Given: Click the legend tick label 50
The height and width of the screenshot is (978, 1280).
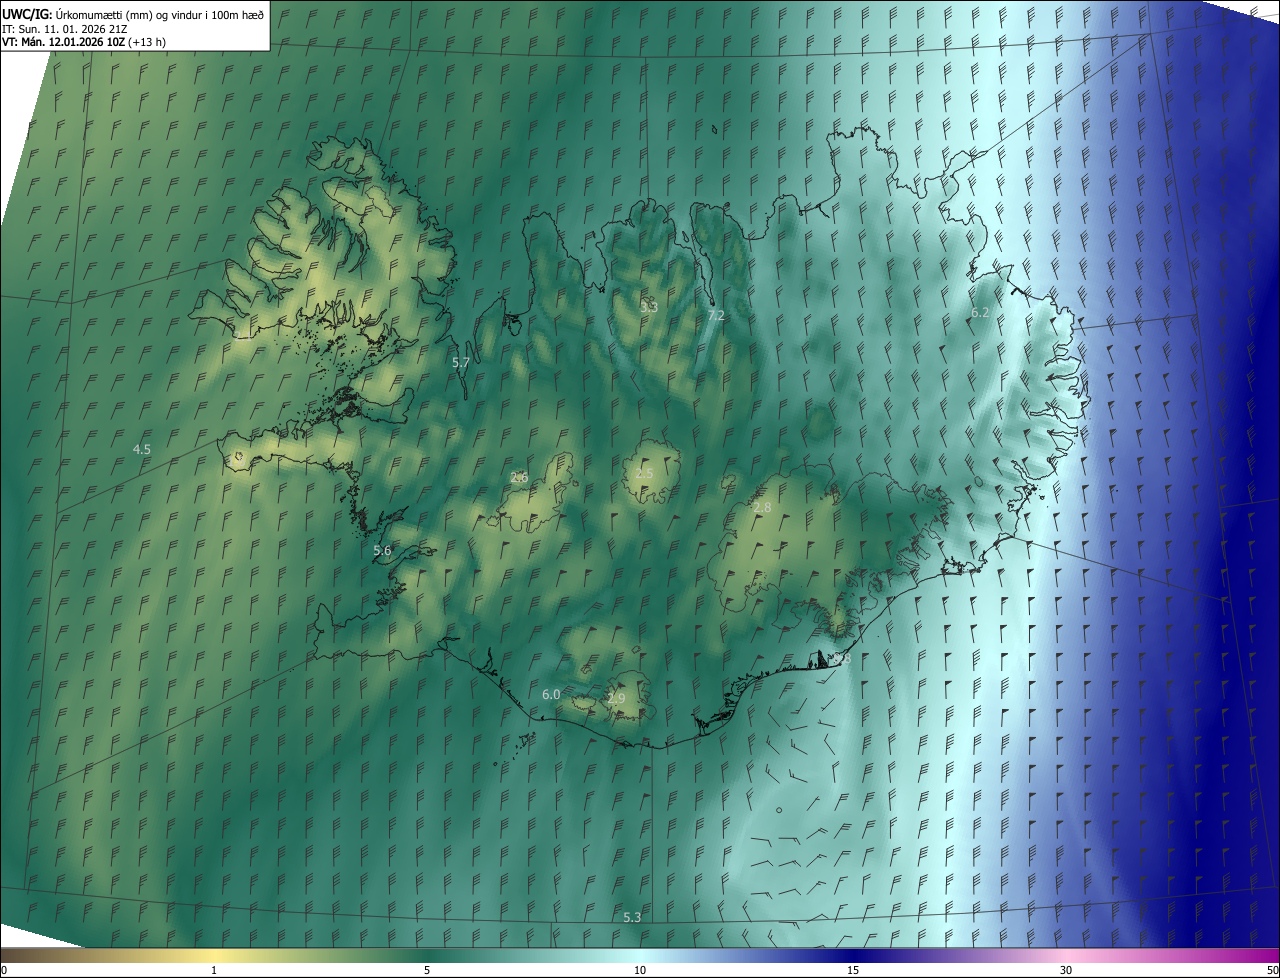Looking at the screenshot, I should [x=1272, y=970].
